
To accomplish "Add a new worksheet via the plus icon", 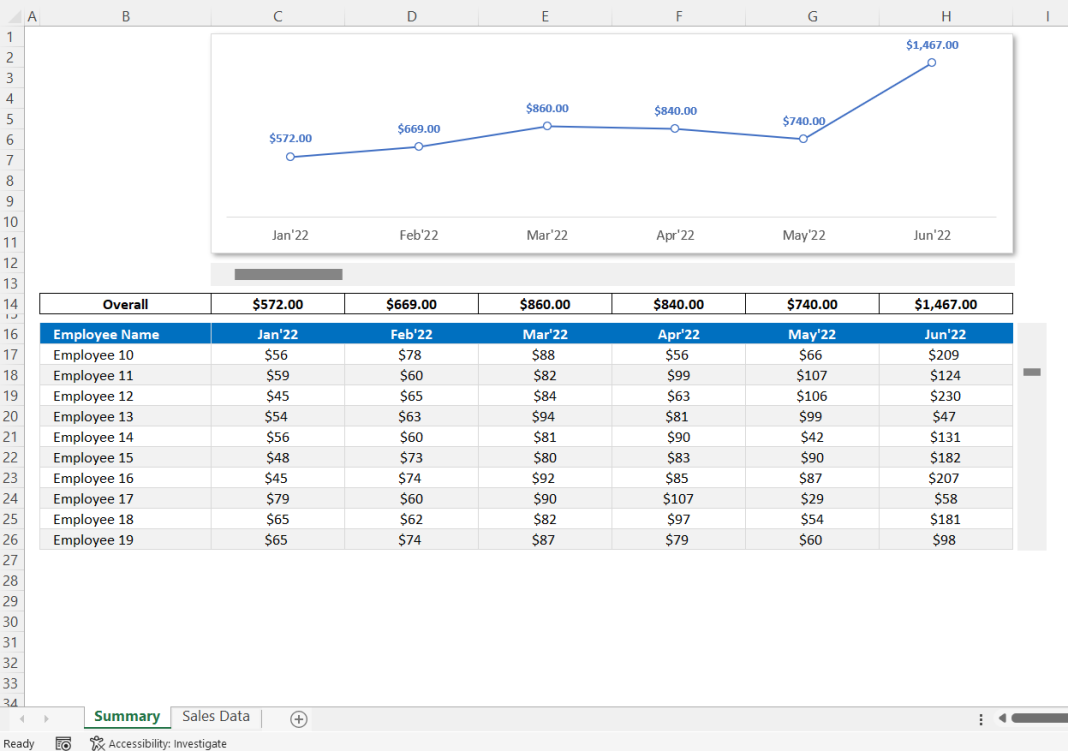I will point(296,717).
